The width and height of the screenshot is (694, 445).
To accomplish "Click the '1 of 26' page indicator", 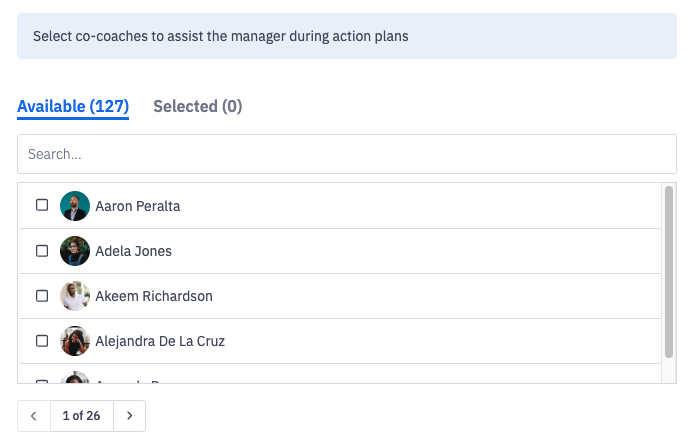I will pos(81,416).
